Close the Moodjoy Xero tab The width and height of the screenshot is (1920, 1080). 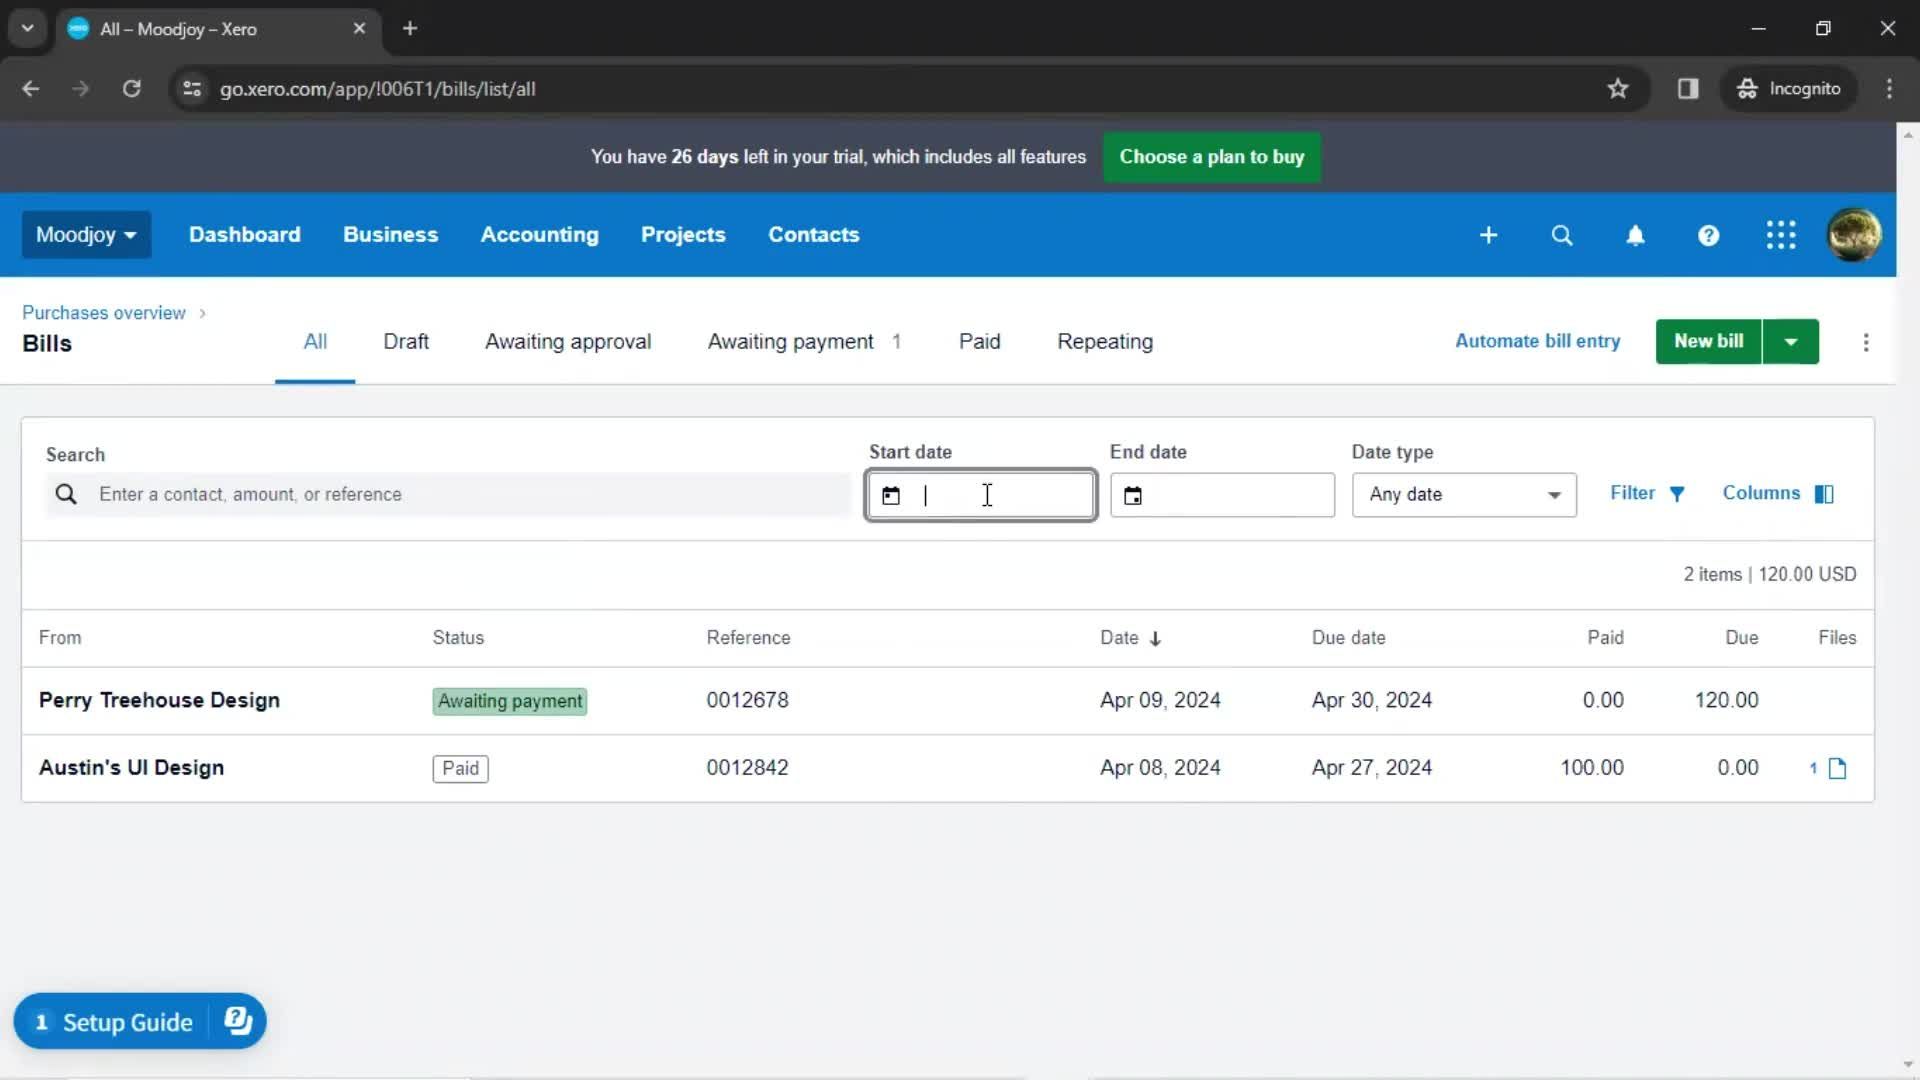(359, 28)
